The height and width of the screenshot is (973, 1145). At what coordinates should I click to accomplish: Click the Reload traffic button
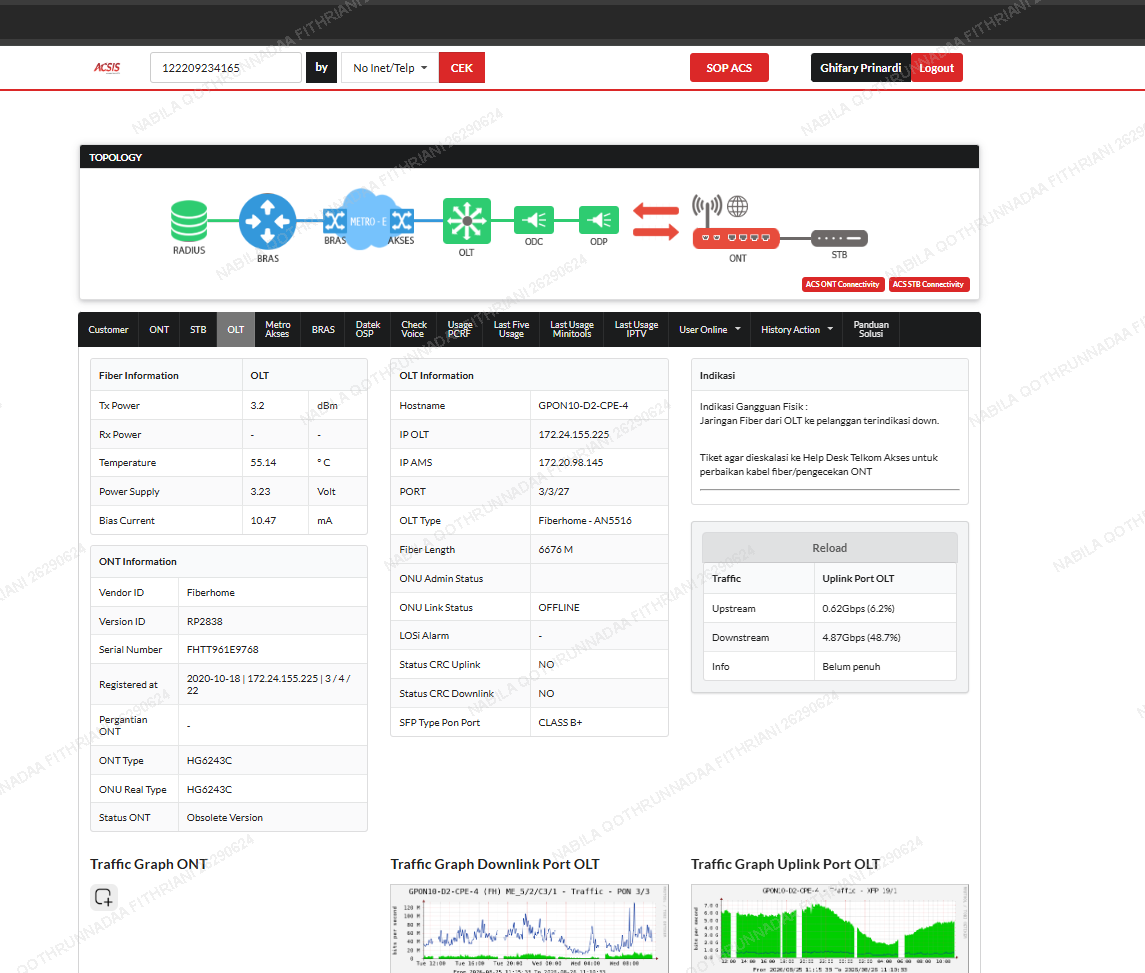pyautogui.click(x=830, y=548)
